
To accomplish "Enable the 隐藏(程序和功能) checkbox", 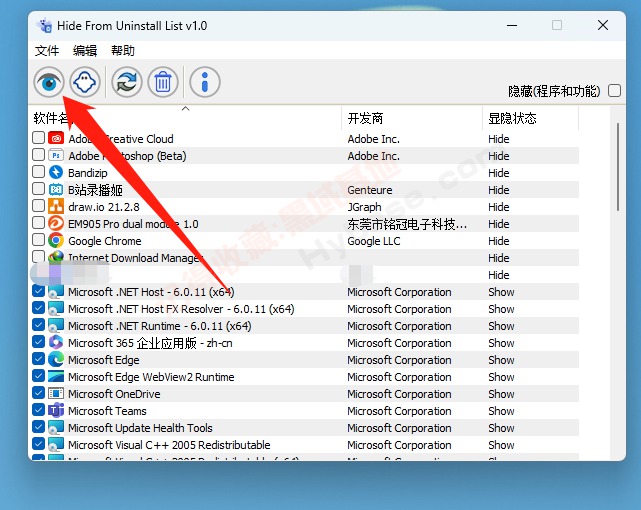I will [x=614, y=91].
